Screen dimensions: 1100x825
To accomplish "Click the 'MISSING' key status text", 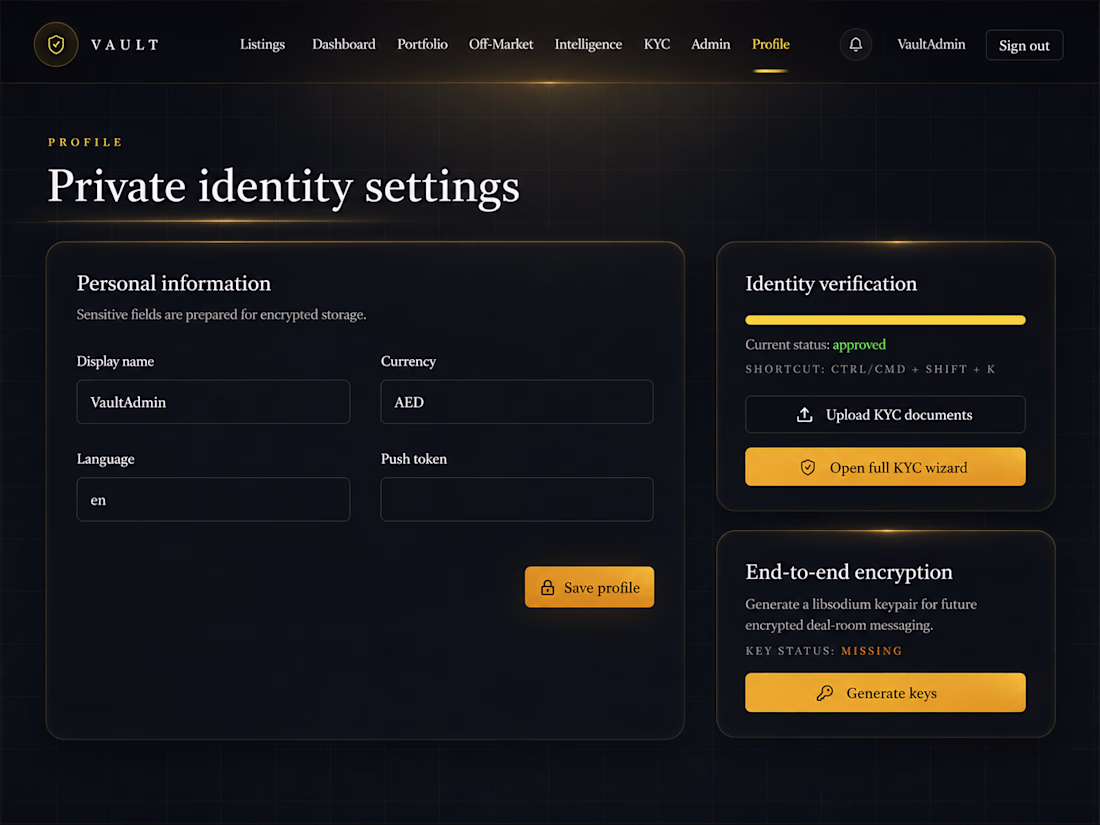I will point(871,651).
